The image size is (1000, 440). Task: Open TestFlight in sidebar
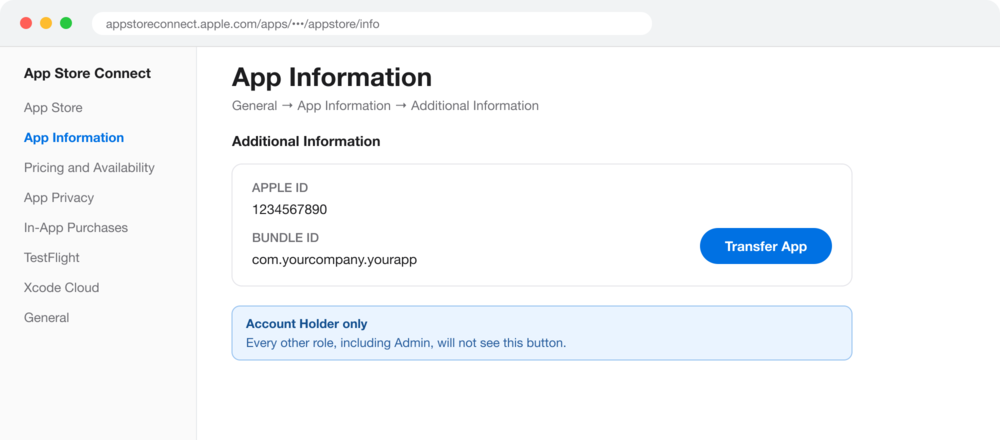pyautogui.click(x=52, y=258)
